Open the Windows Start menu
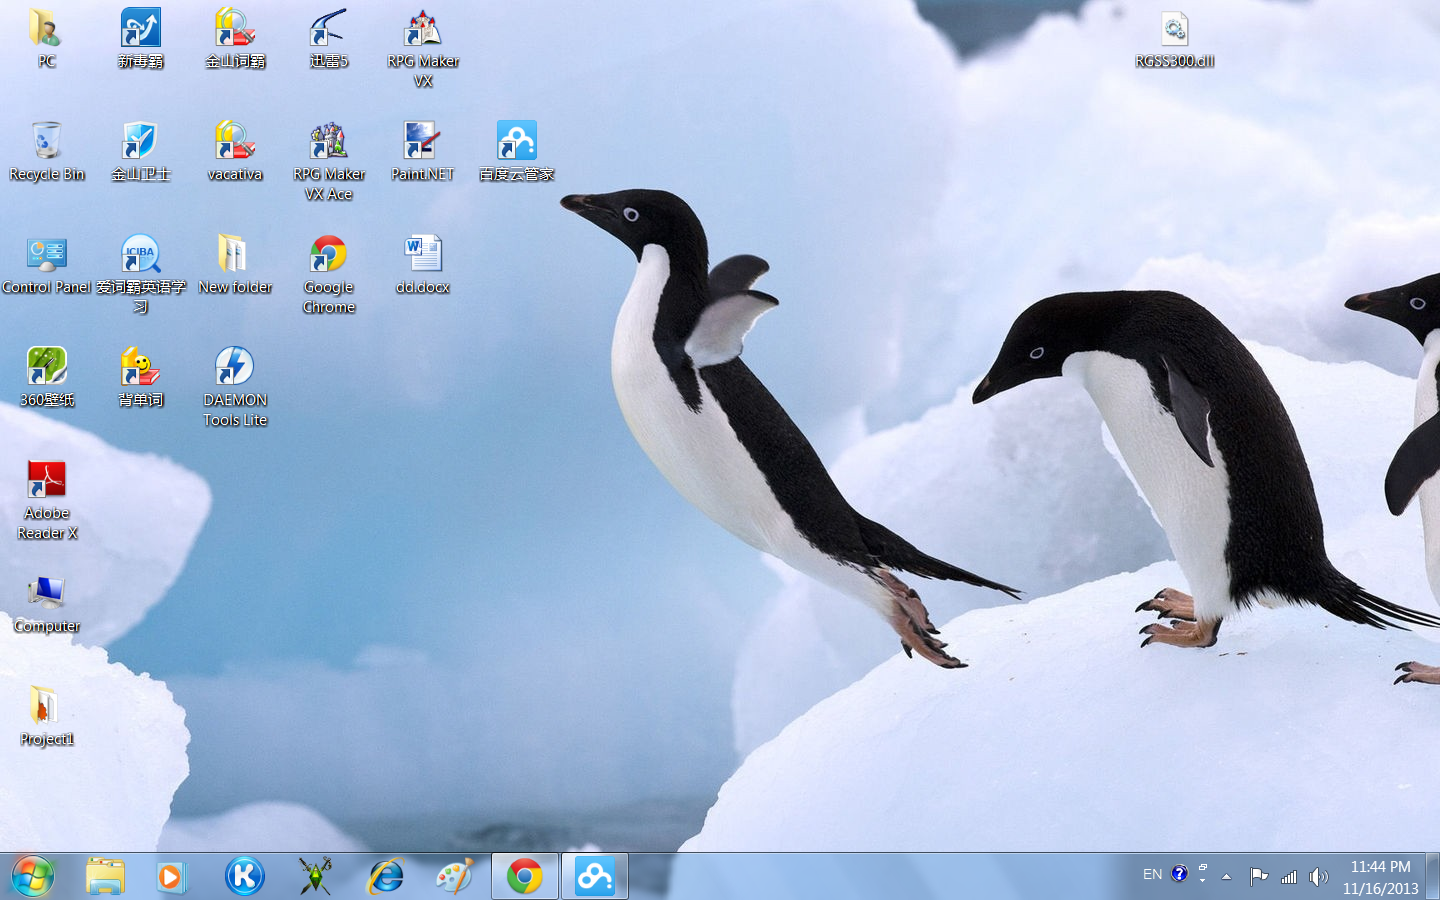1440x900 pixels. pyautogui.click(x=32, y=876)
